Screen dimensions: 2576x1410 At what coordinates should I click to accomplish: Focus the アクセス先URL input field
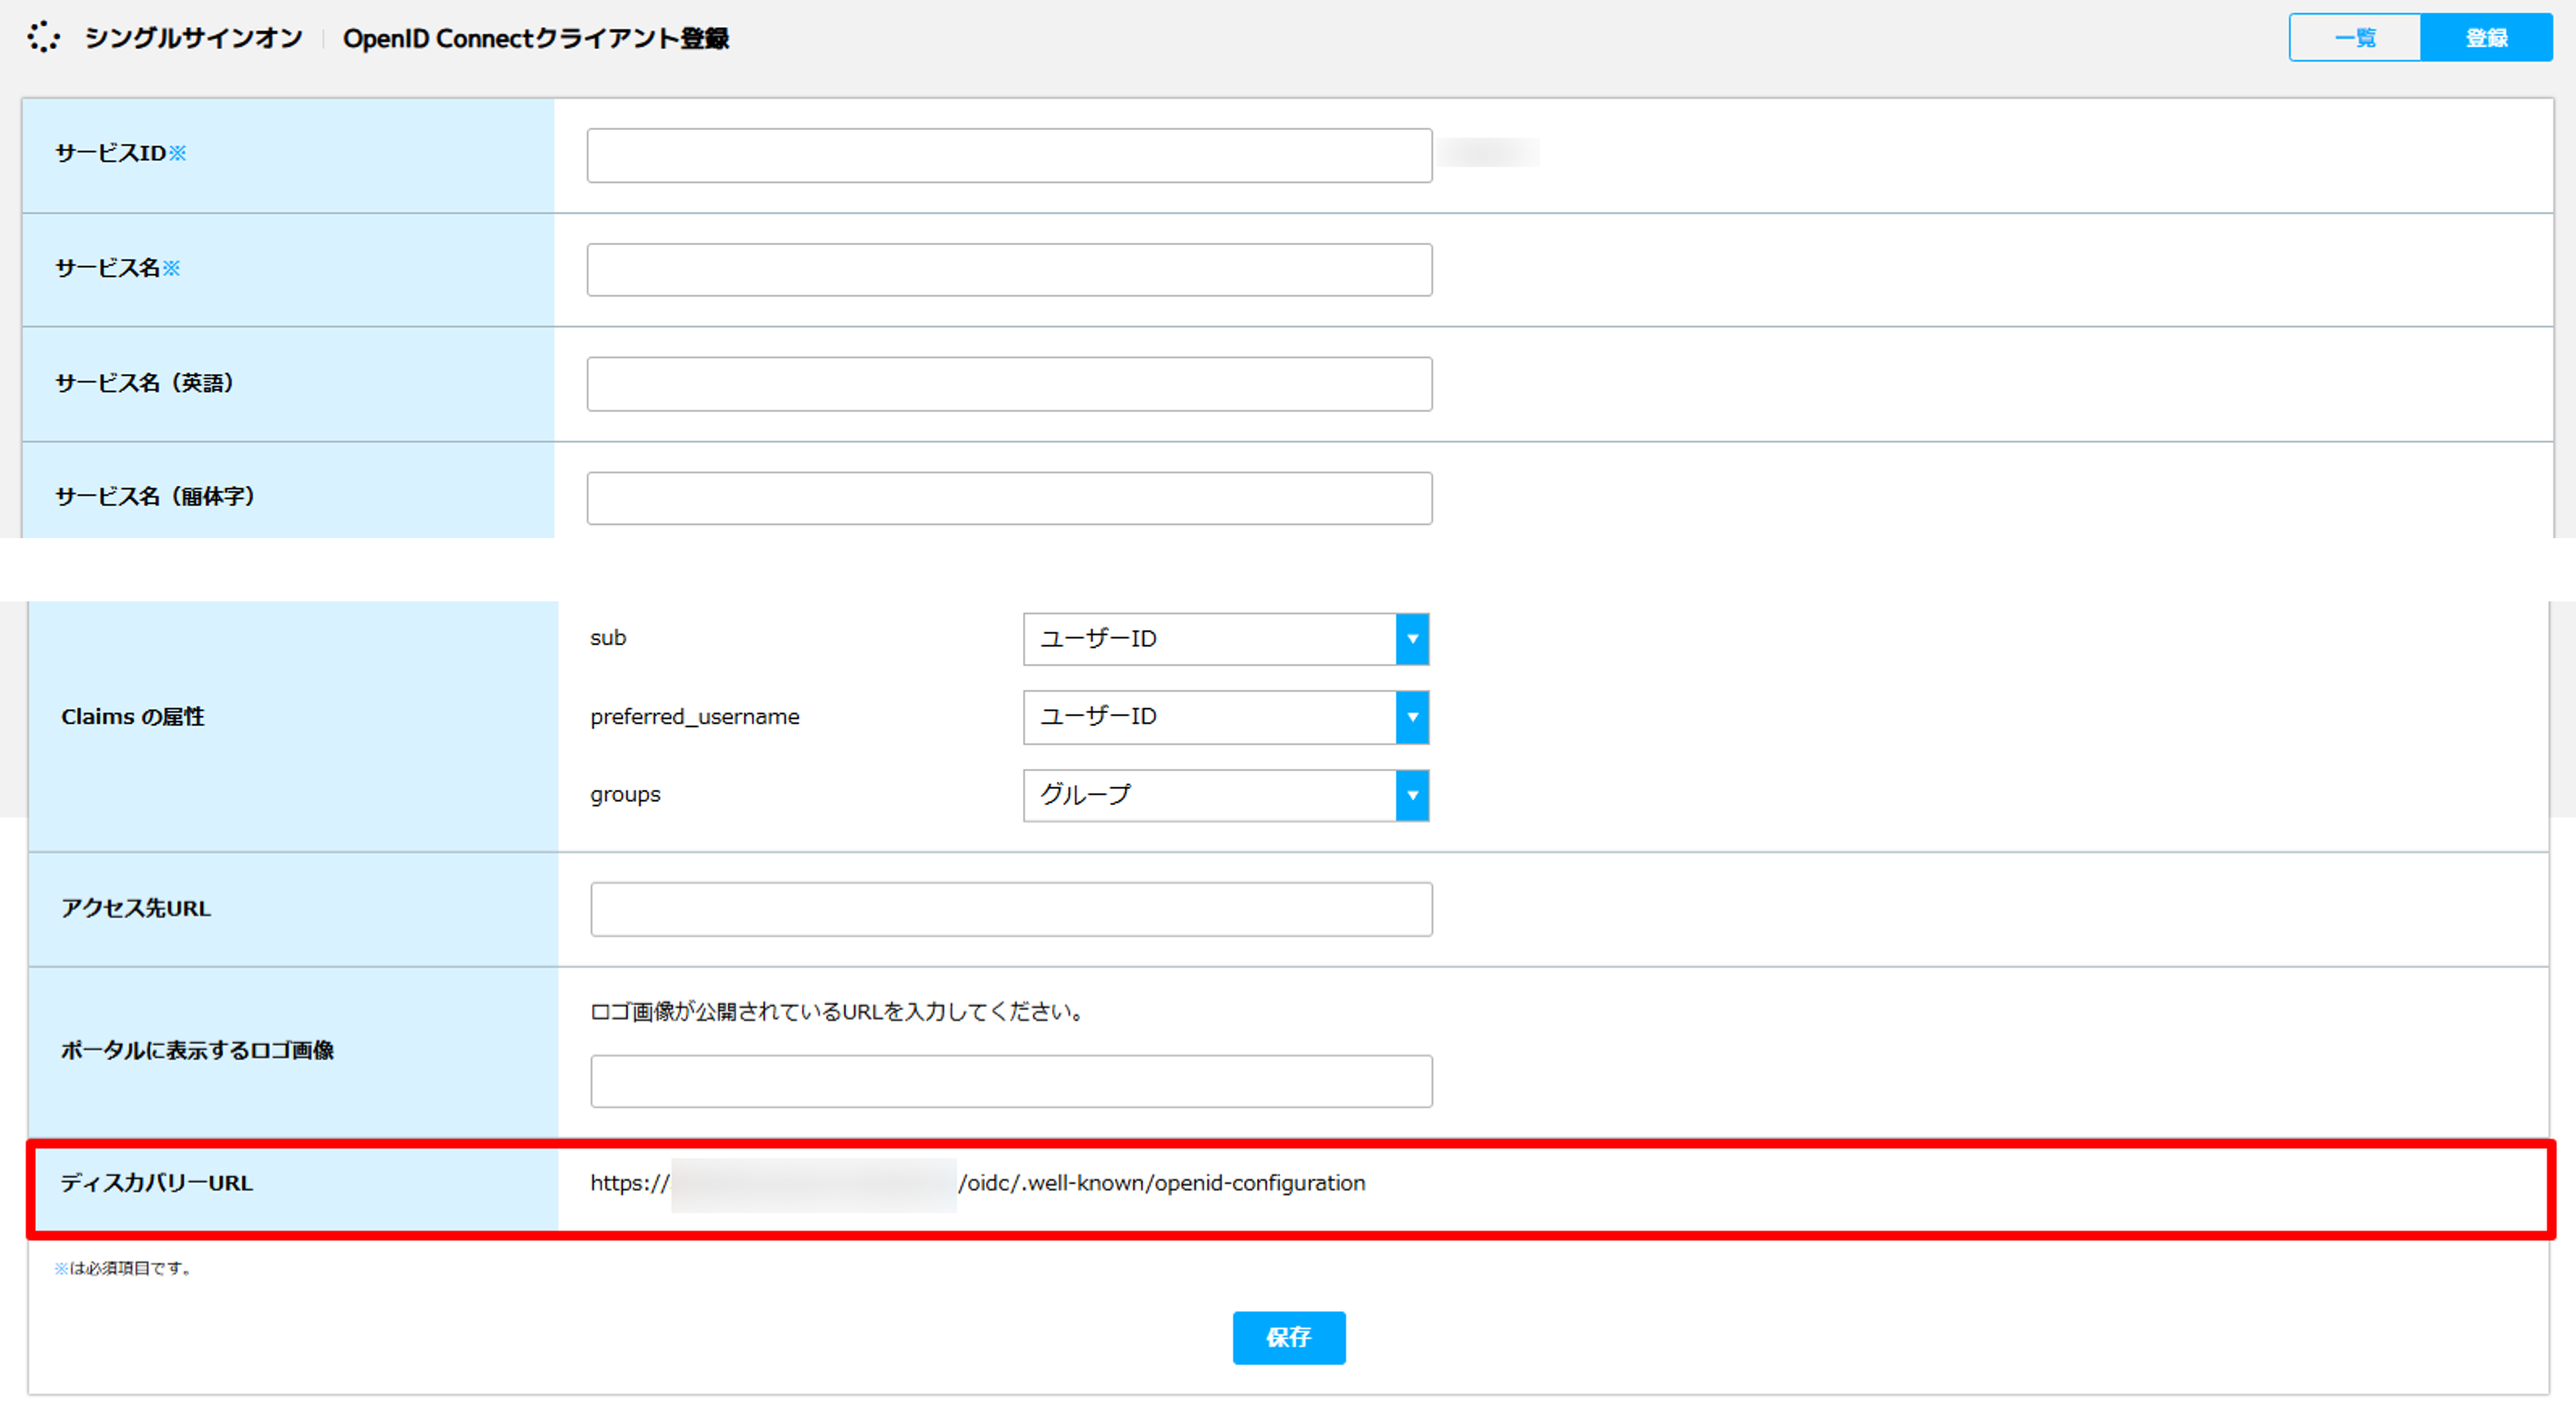pos(1011,909)
